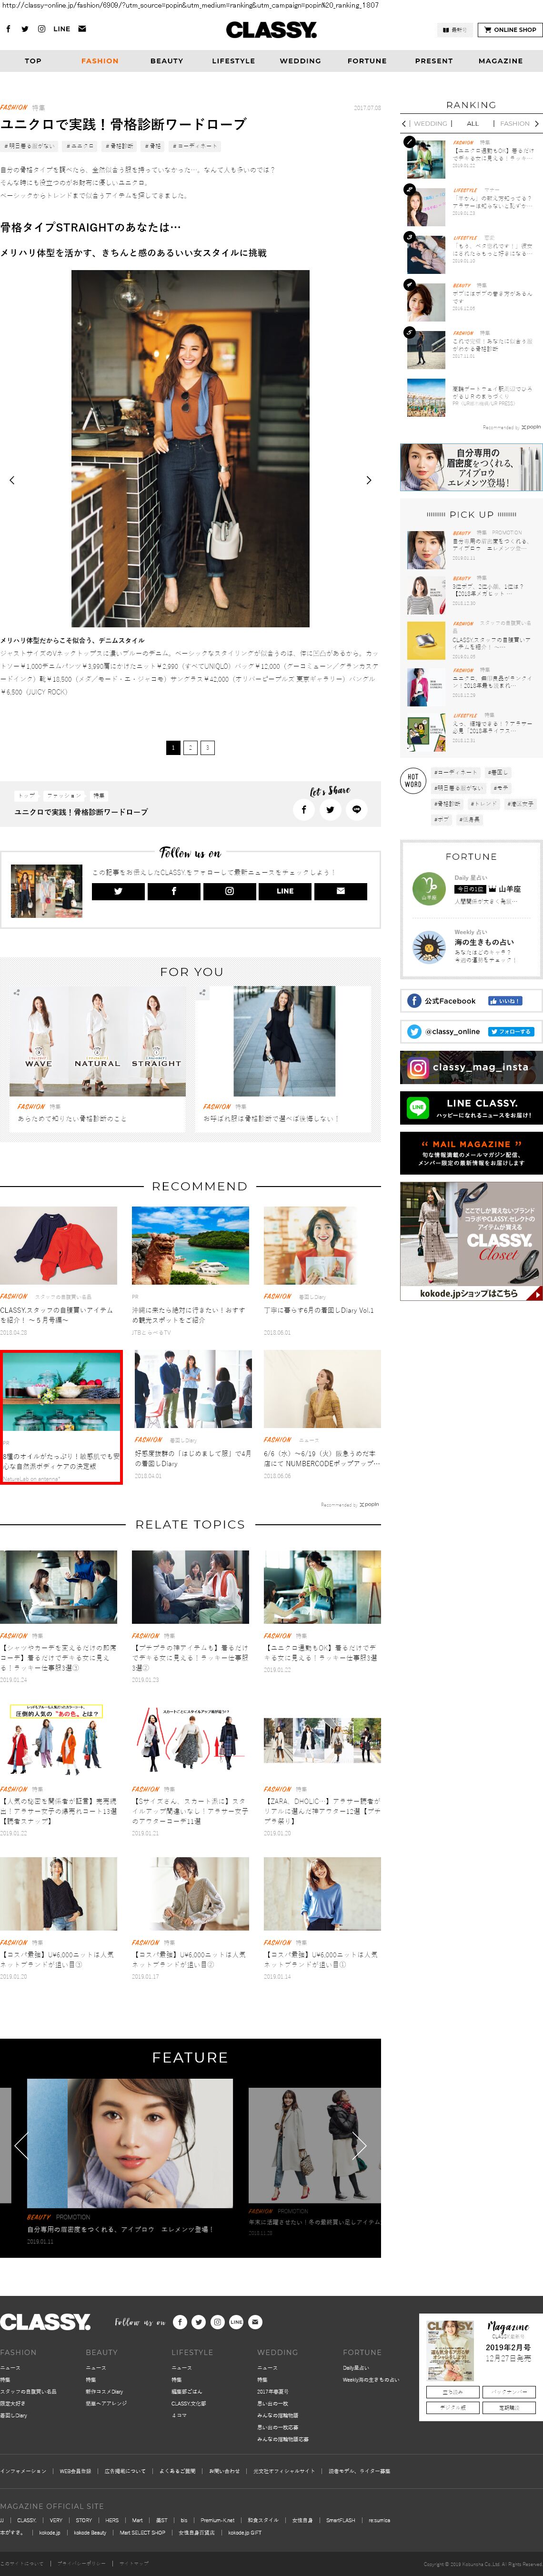Select the FASHION navigation tab
Image resolution: width=543 pixels, height=2576 pixels.
[x=100, y=61]
